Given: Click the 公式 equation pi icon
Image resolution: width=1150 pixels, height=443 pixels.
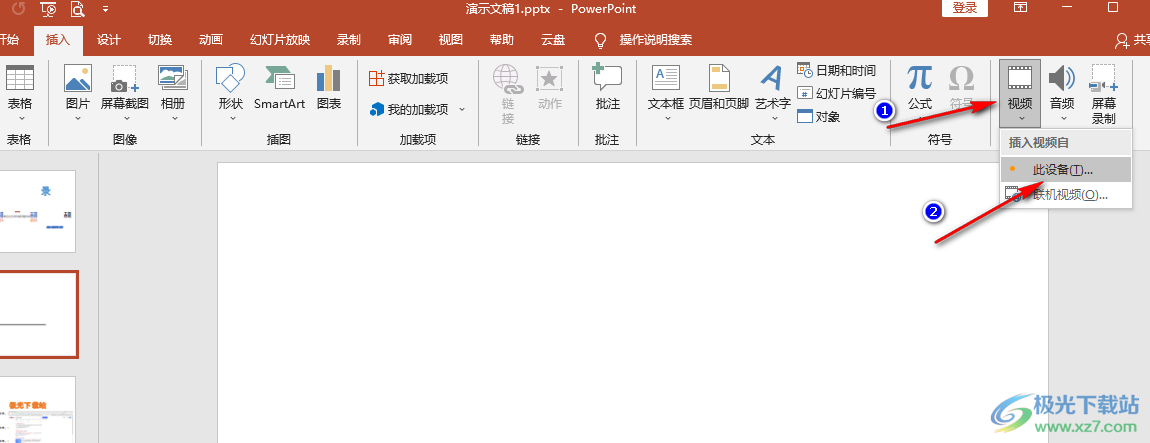Looking at the screenshot, I should coord(919,80).
